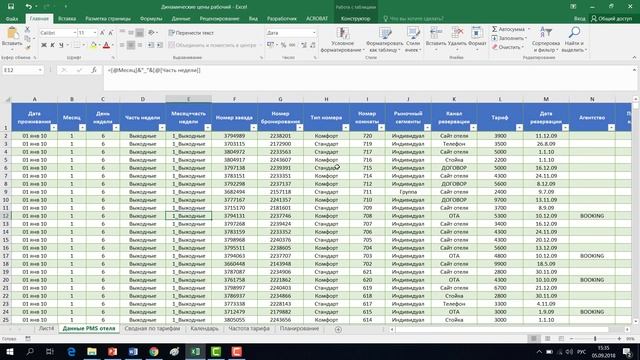Open the Файл tab
Viewport: 640px width, 360px height.
pyautogui.click(x=12, y=19)
